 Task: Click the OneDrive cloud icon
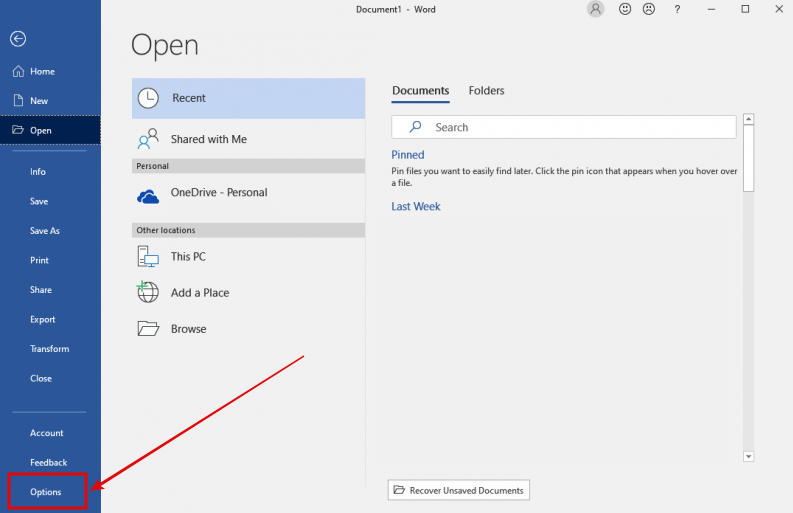tap(148, 196)
